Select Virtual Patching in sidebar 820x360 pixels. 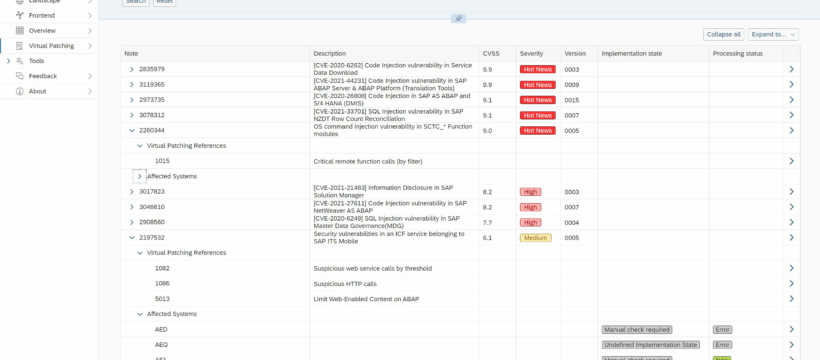coord(49,46)
